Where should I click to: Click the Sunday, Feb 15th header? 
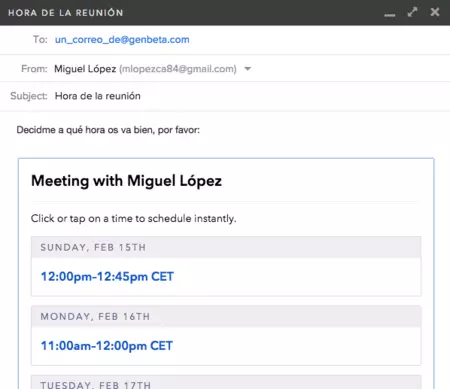click(226, 247)
